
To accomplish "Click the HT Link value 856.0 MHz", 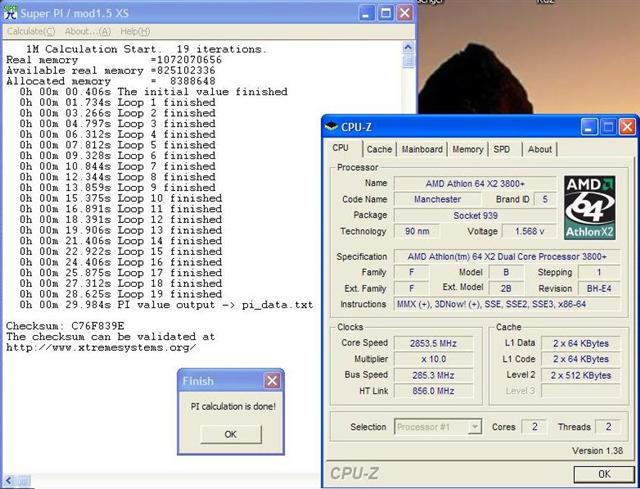I will [433, 391].
